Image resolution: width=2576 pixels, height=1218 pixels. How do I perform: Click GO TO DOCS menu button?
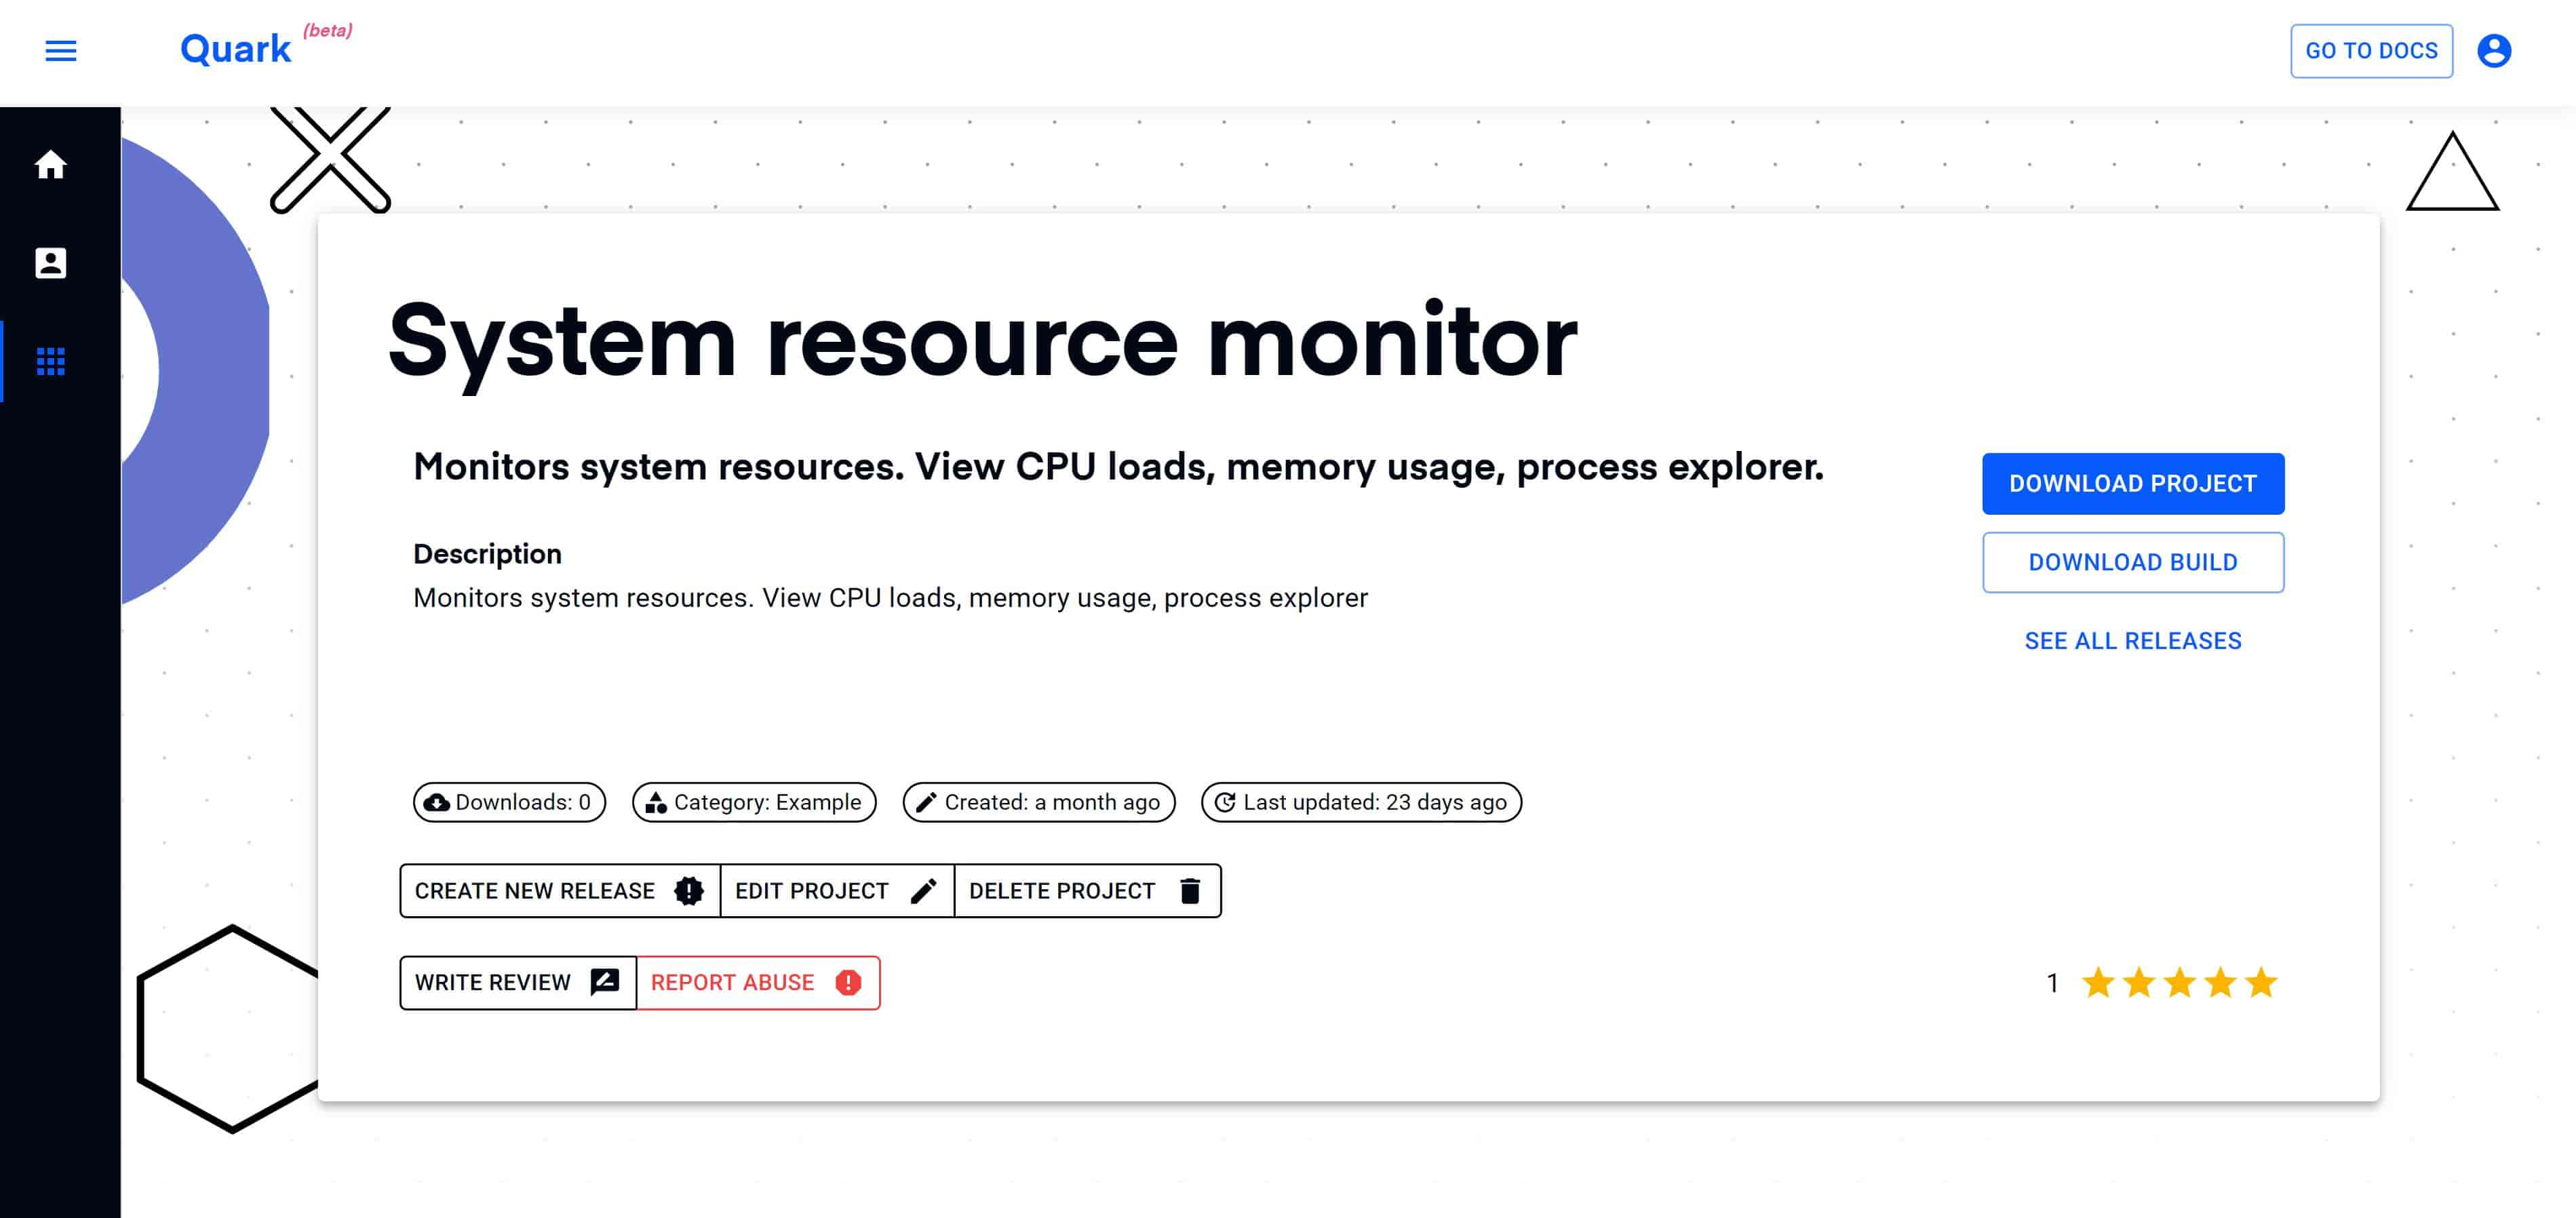pyautogui.click(x=2370, y=50)
